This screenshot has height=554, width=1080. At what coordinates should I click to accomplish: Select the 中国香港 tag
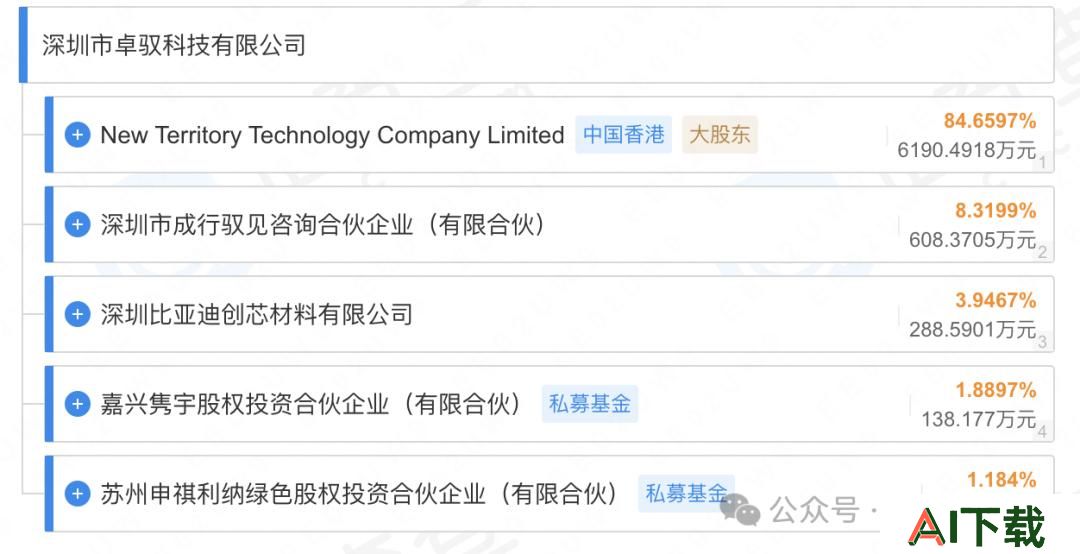623,134
